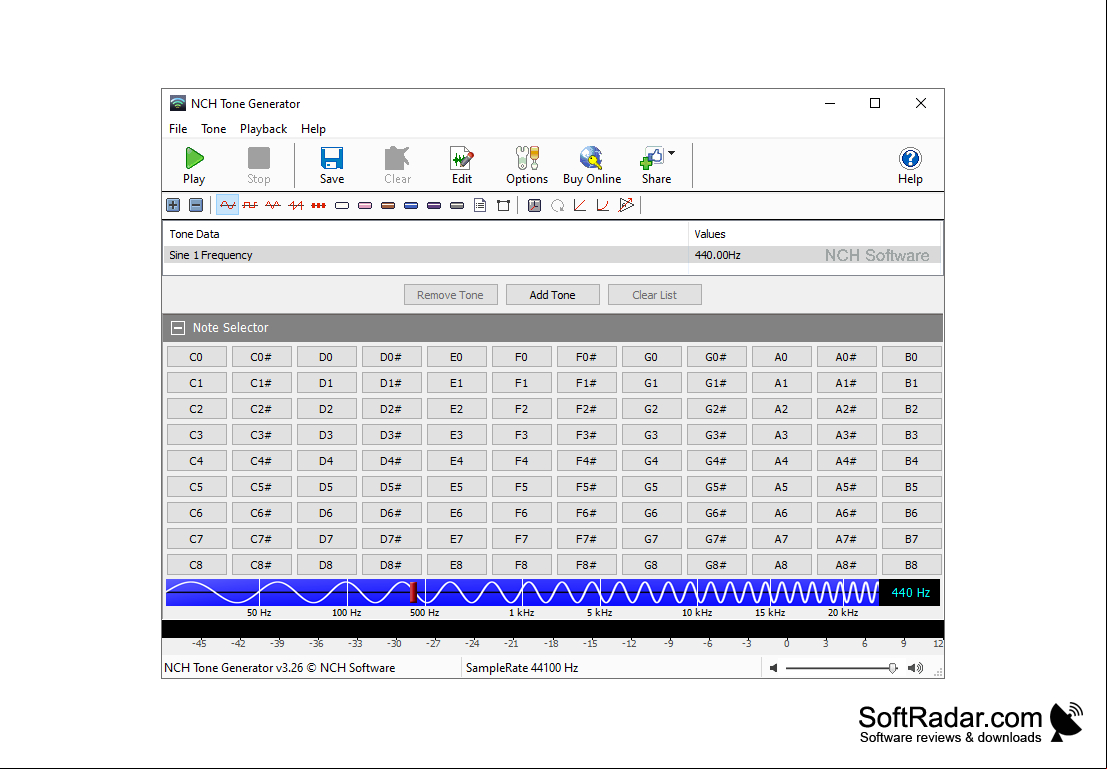Expand the Share dropdown arrow
The image size is (1107, 769).
click(x=671, y=153)
